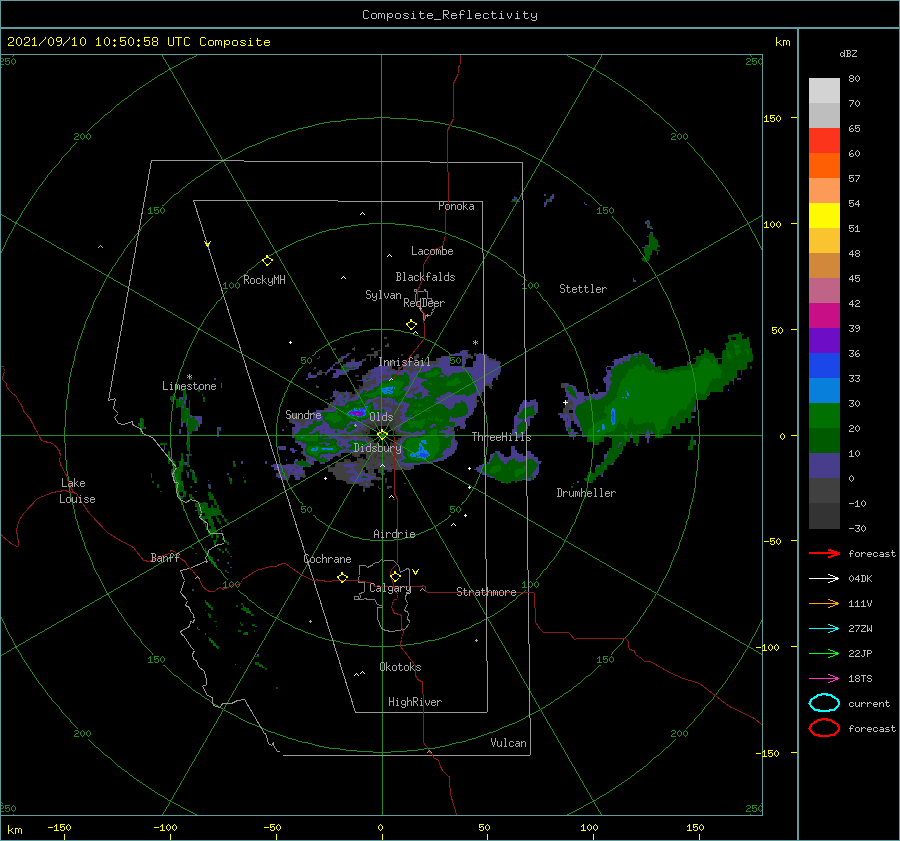Viewport: 900px width, 841px height.
Task: Click the Limestone label
Action: pos(189,386)
